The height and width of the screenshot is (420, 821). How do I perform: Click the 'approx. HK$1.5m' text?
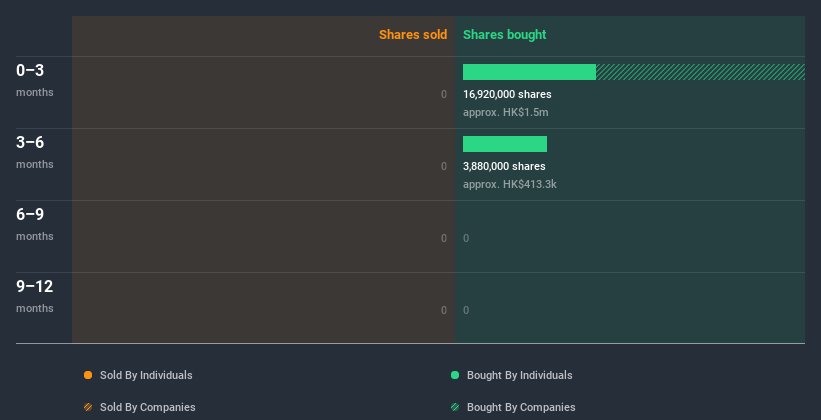click(506, 113)
